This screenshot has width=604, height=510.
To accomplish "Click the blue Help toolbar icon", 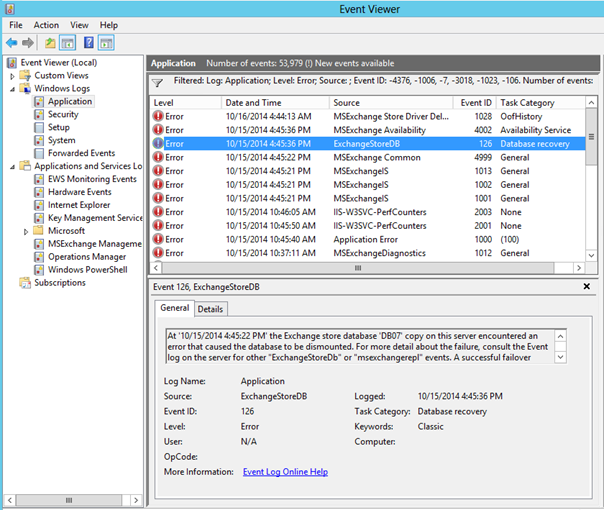I will [x=88, y=43].
